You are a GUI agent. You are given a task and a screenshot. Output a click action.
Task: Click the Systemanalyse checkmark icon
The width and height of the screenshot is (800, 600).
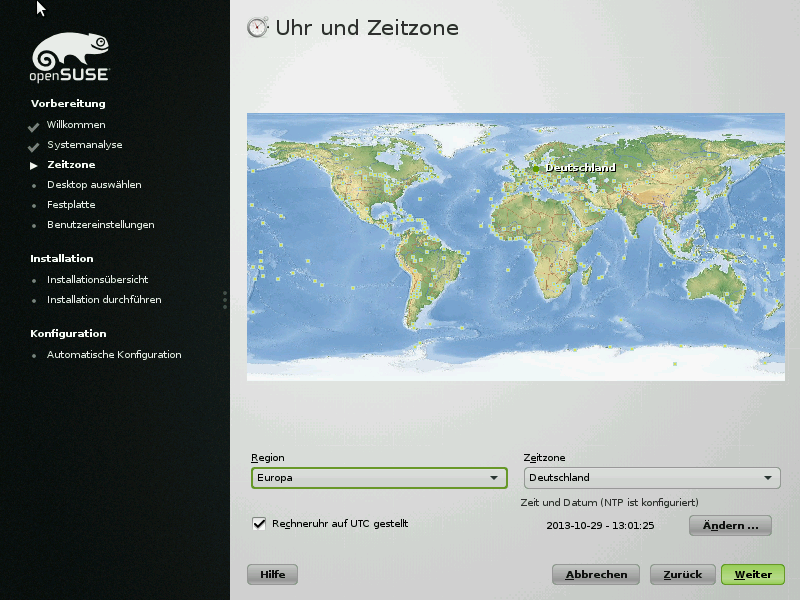[x=34, y=146]
